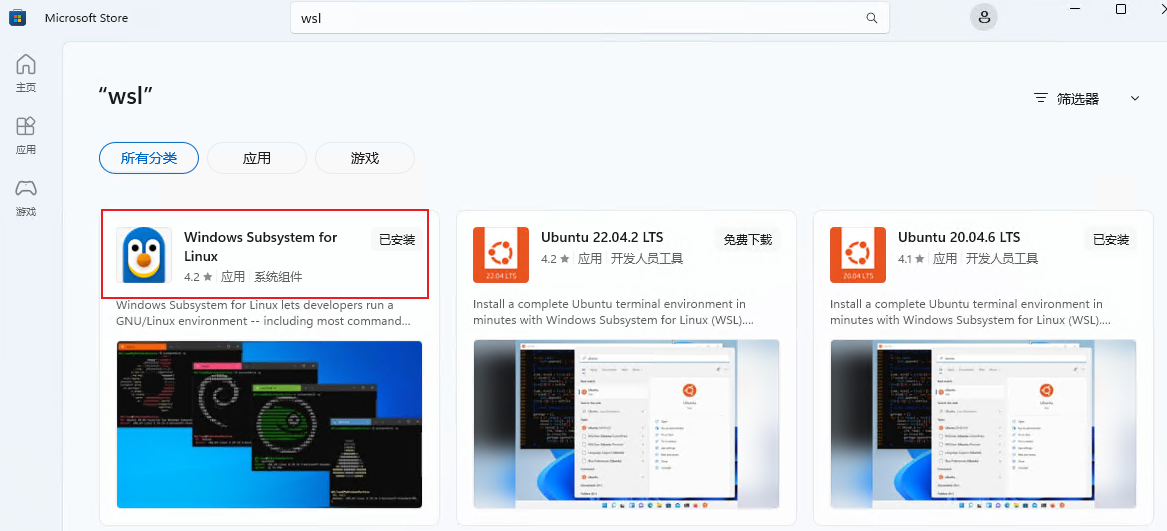Viewport: 1167px width, 531px height.
Task: Open the Ubuntu 22.04.2 LTS screenshot thumbnail
Action: coord(627,425)
